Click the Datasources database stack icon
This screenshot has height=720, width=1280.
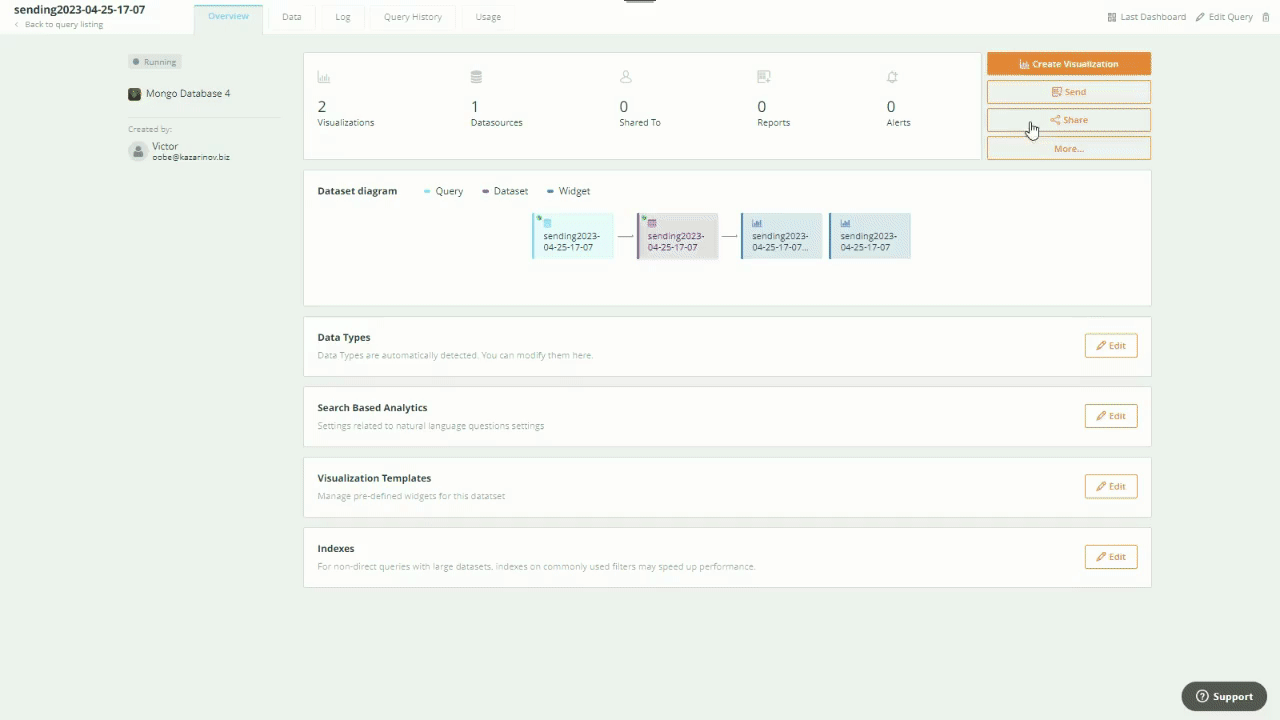[x=476, y=77]
